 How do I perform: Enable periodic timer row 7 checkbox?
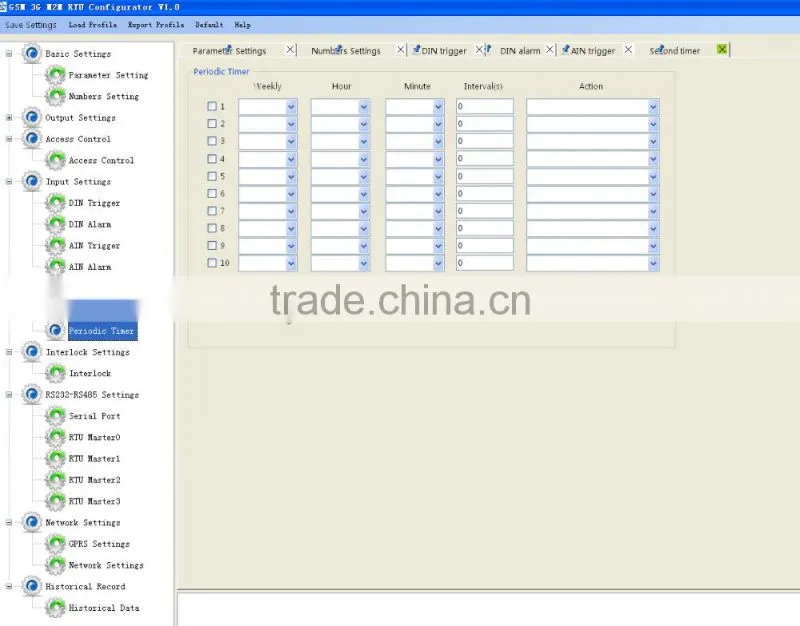pyautogui.click(x=212, y=211)
